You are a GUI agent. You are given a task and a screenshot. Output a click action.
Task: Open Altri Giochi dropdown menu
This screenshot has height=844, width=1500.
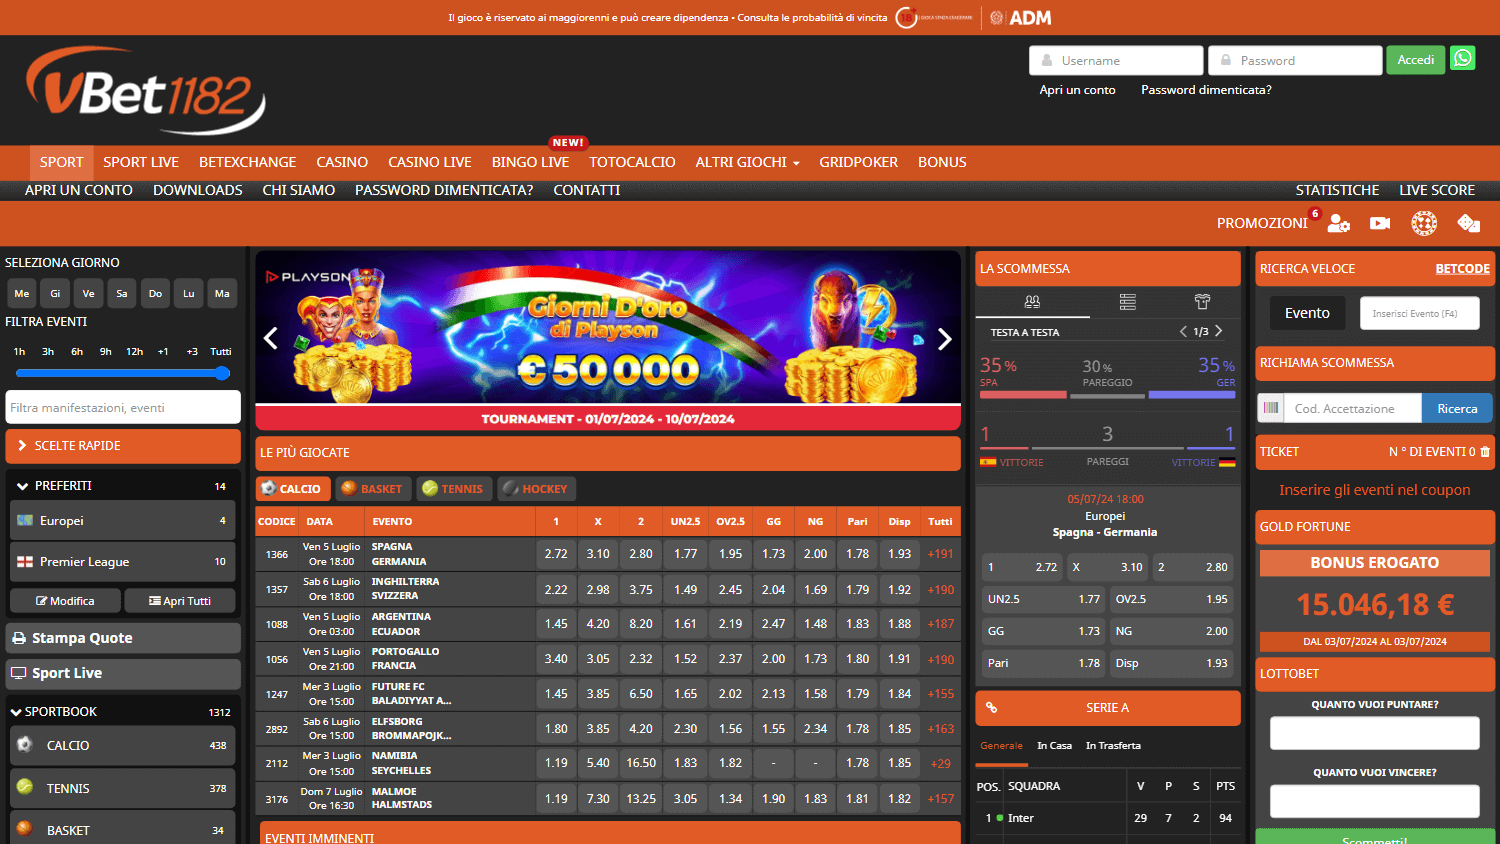(x=747, y=162)
